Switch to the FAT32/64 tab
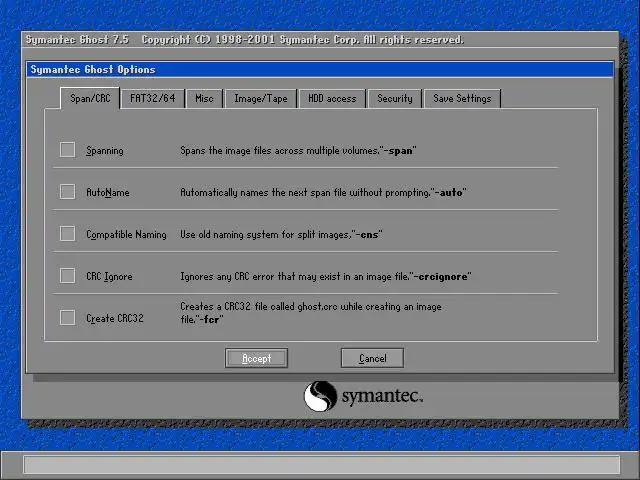Image resolution: width=640 pixels, height=480 pixels. click(153, 98)
